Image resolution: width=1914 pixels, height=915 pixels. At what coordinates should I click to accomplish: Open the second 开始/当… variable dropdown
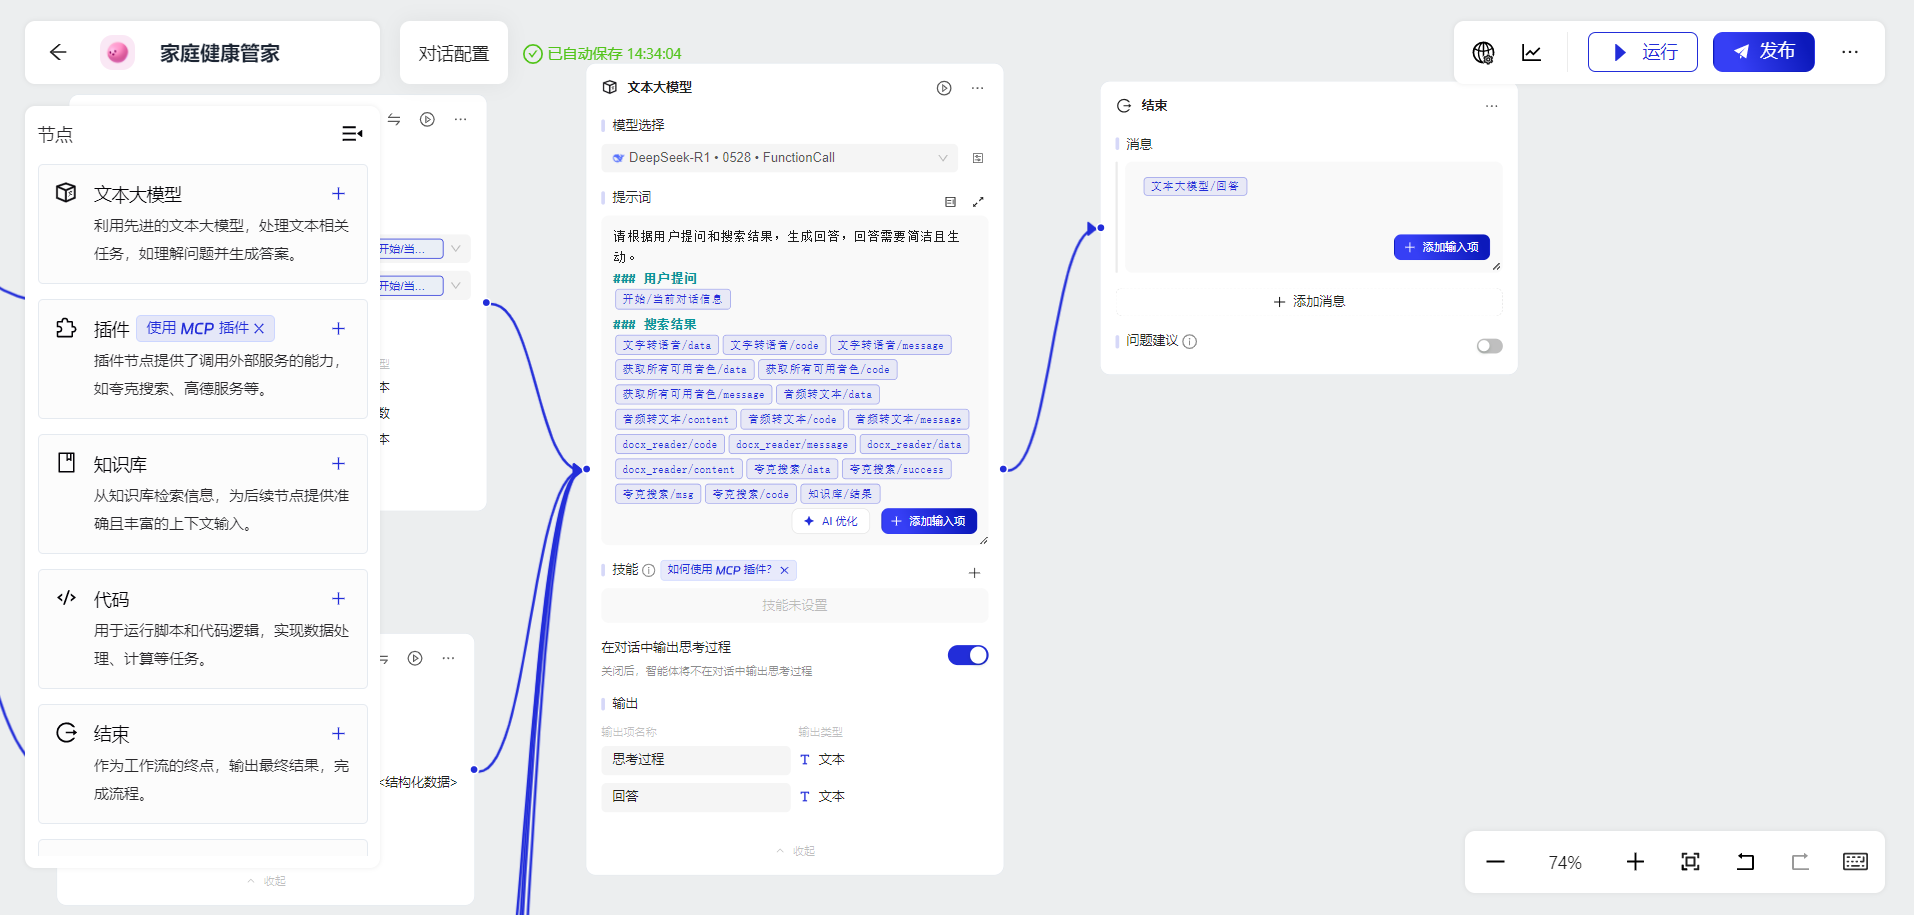click(x=456, y=285)
